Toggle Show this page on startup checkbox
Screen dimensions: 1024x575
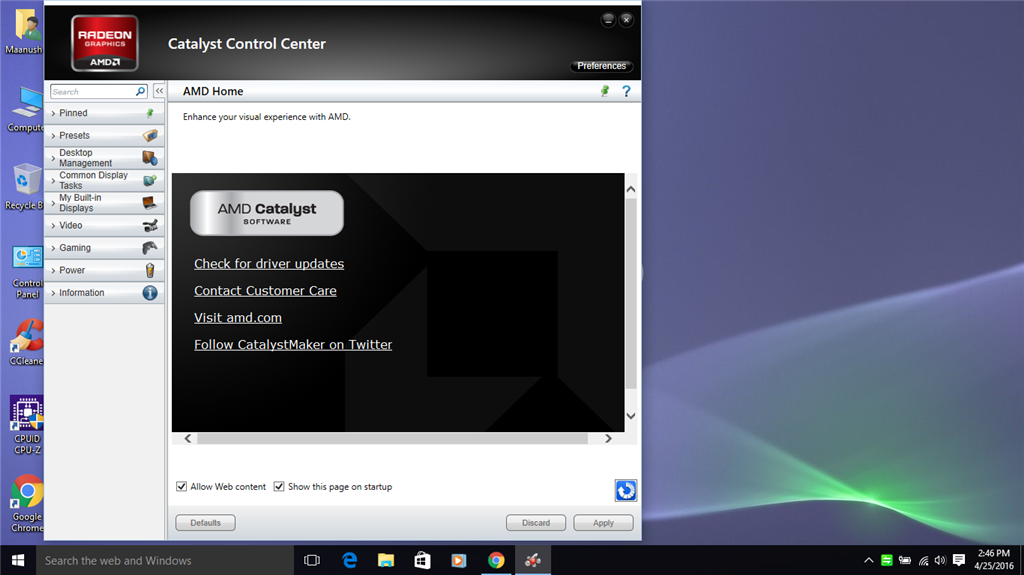pos(279,486)
